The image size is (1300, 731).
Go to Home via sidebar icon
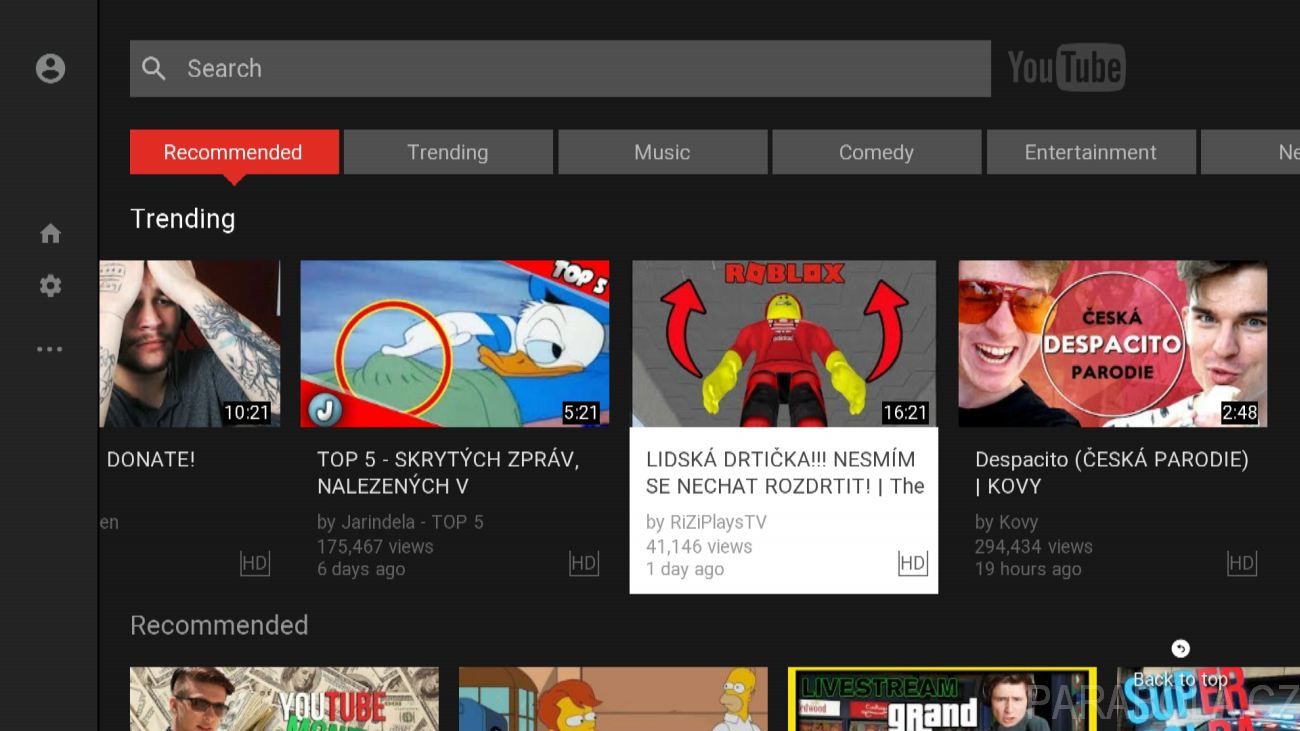(50, 234)
